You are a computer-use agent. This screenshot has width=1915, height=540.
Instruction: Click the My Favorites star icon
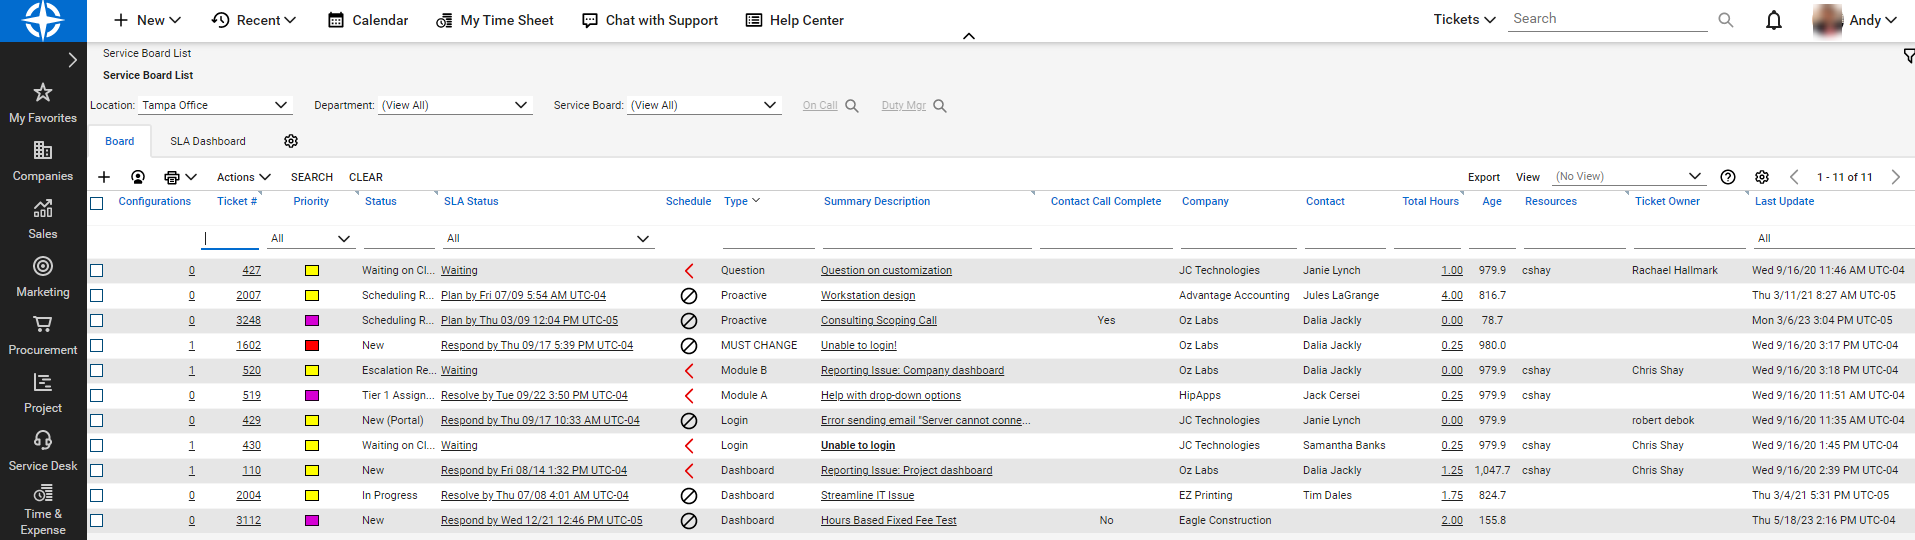pos(43,93)
